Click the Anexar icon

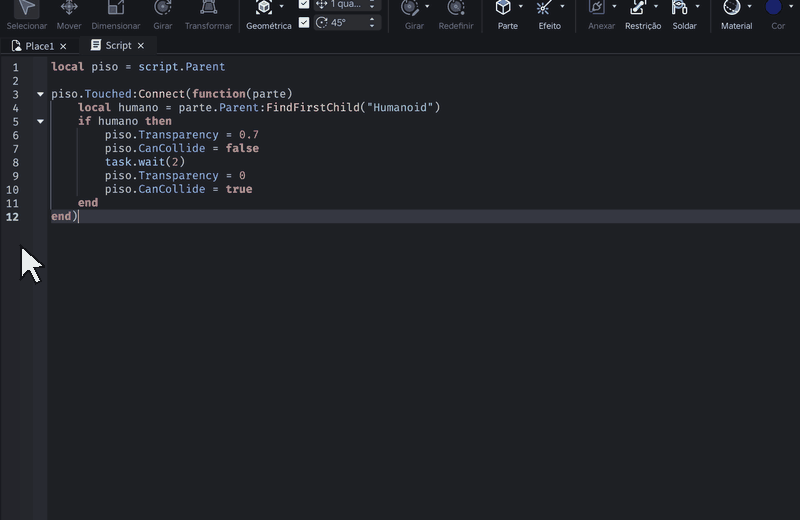point(596,7)
